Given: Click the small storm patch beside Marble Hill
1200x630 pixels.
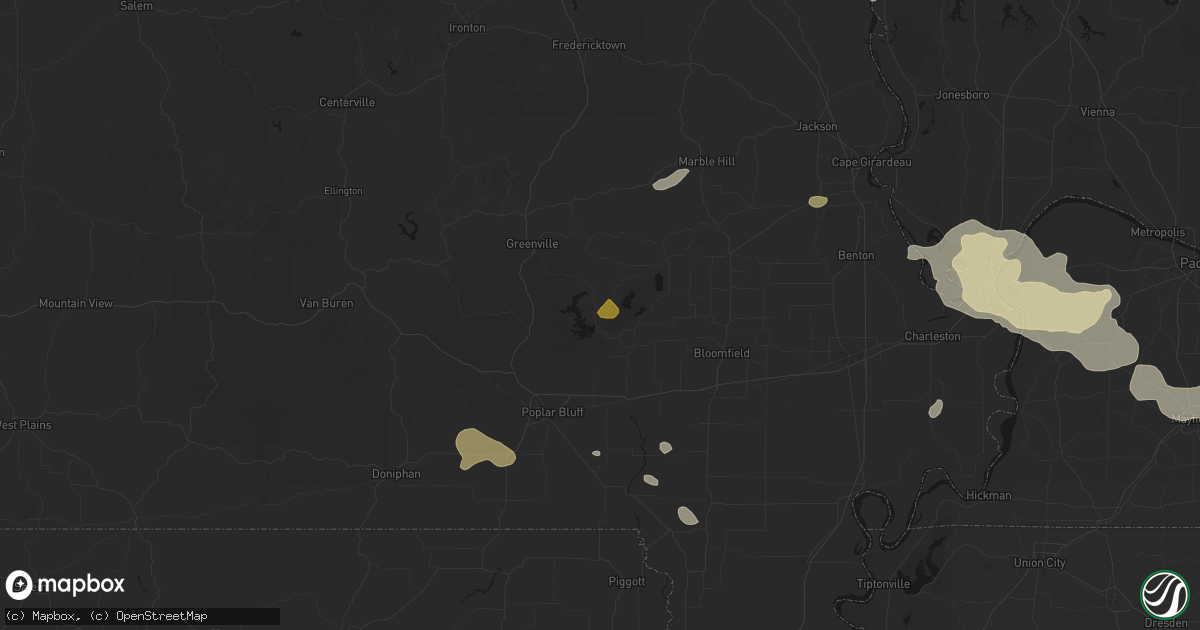Looking at the screenshot, I should (x=671, y=179).
